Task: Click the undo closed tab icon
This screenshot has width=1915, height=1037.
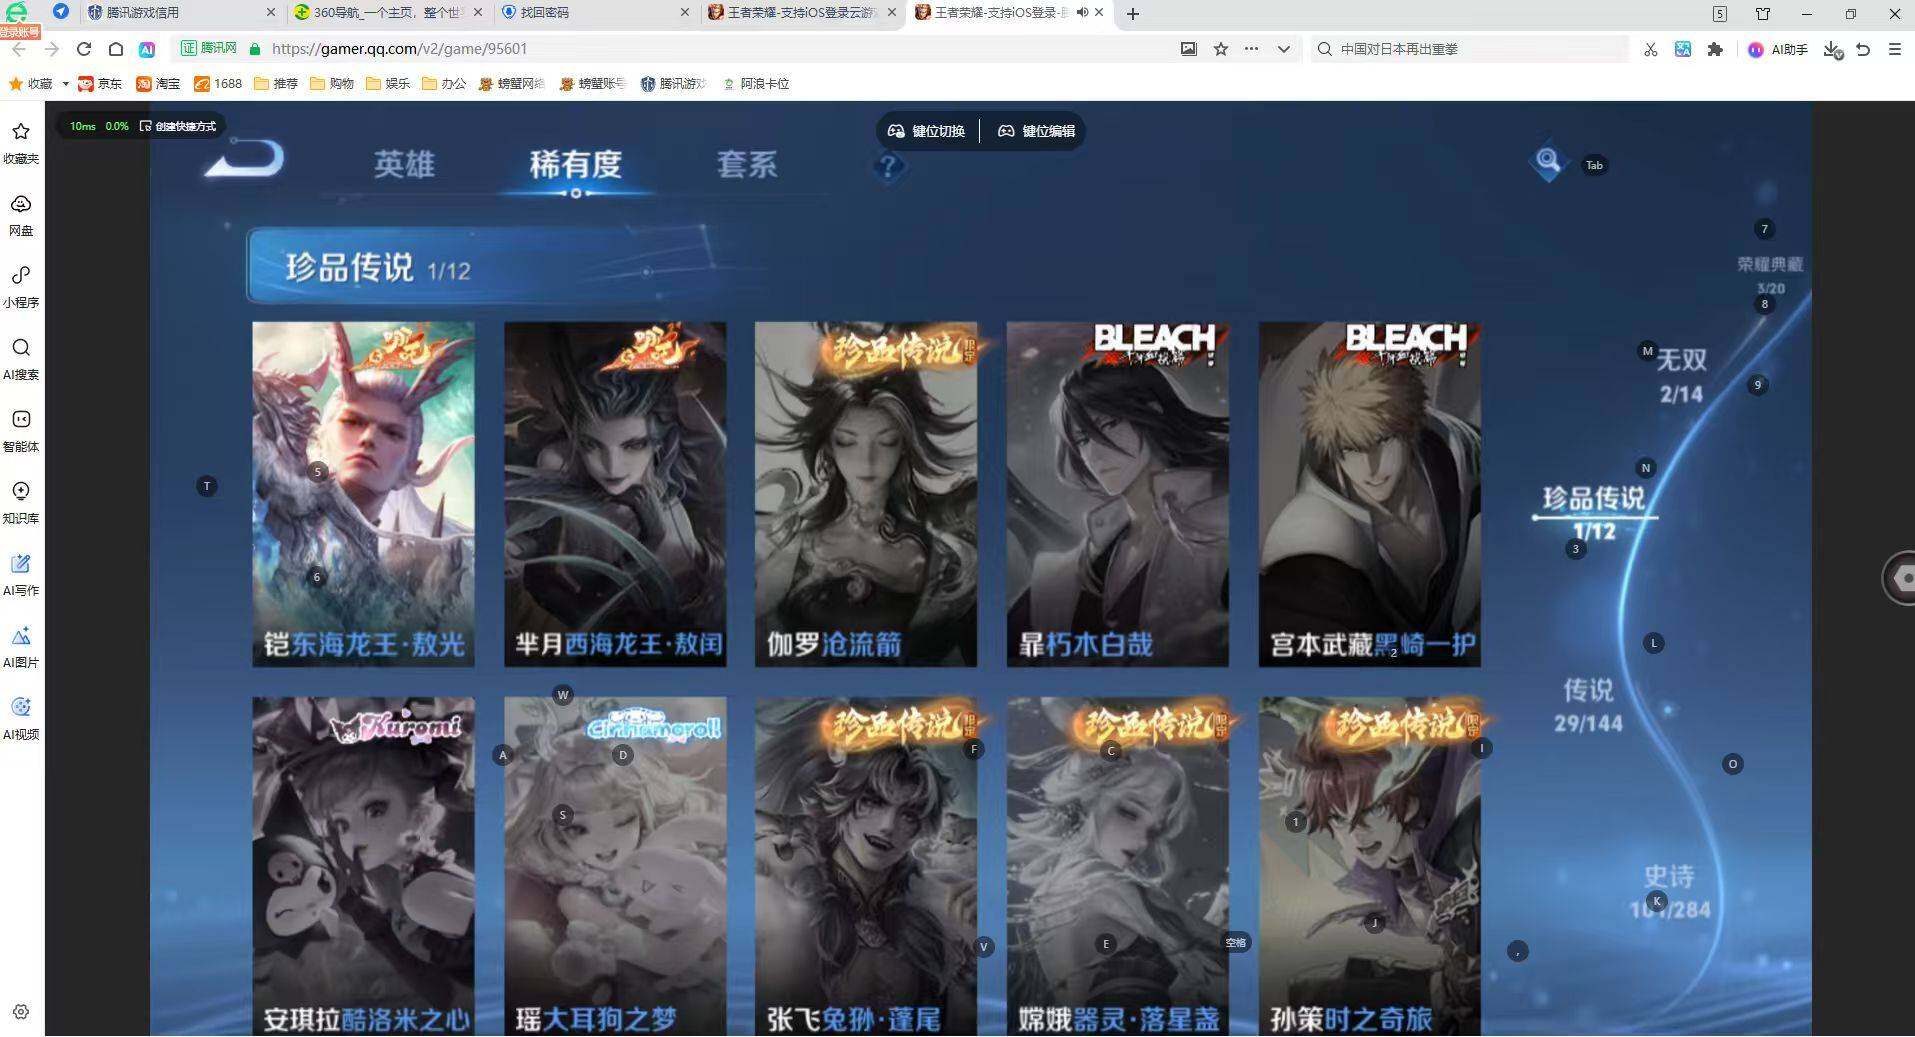Action: 1863,49
